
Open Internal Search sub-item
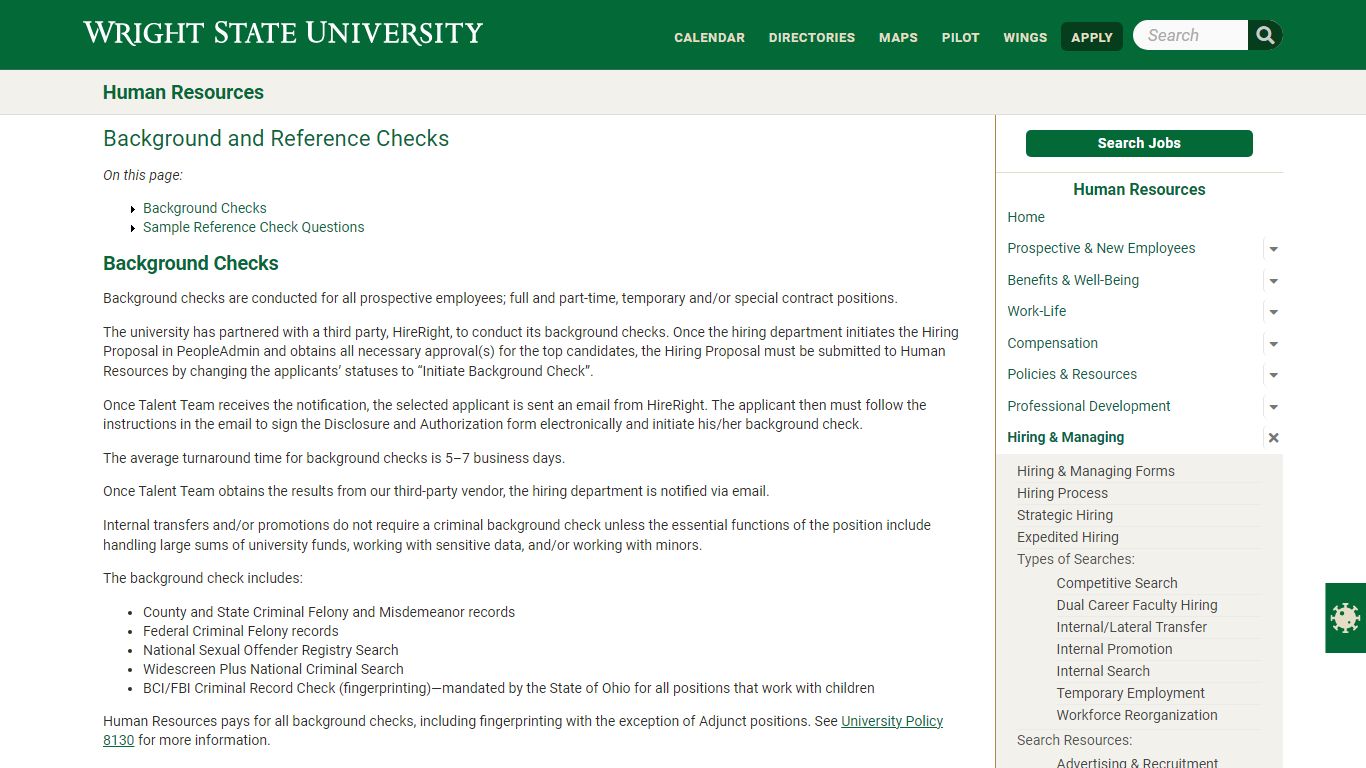[x=1103, y=671]
